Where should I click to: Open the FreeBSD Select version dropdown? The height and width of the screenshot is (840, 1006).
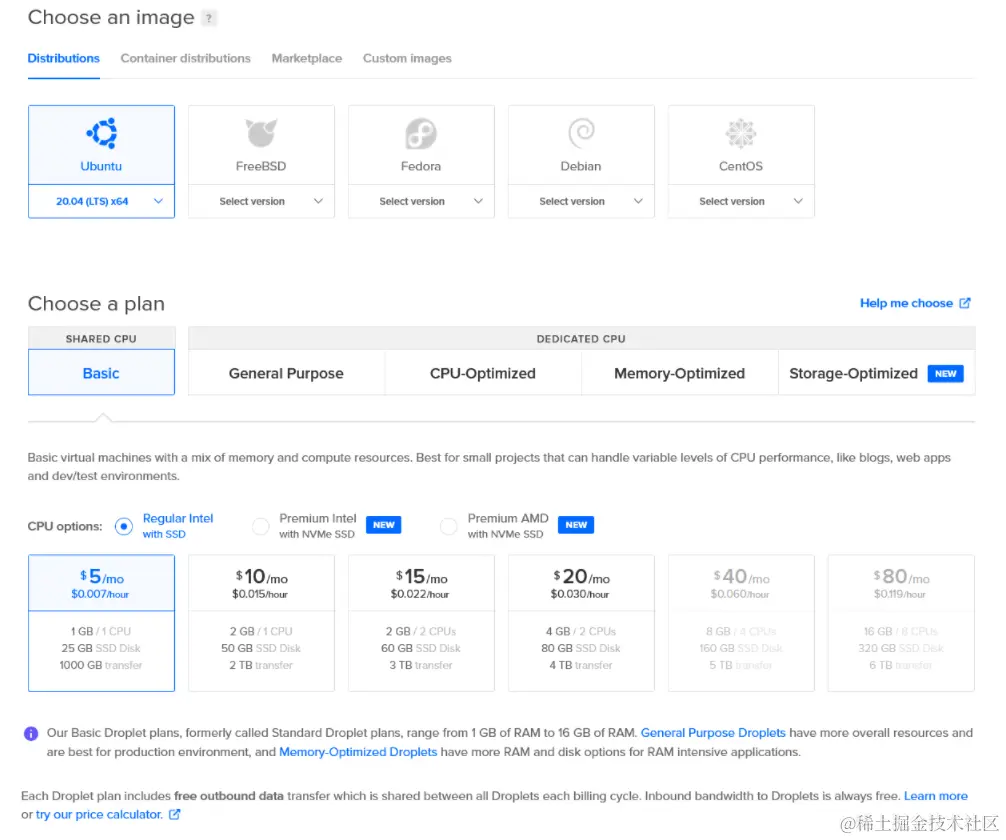click(x=261, y=201)
